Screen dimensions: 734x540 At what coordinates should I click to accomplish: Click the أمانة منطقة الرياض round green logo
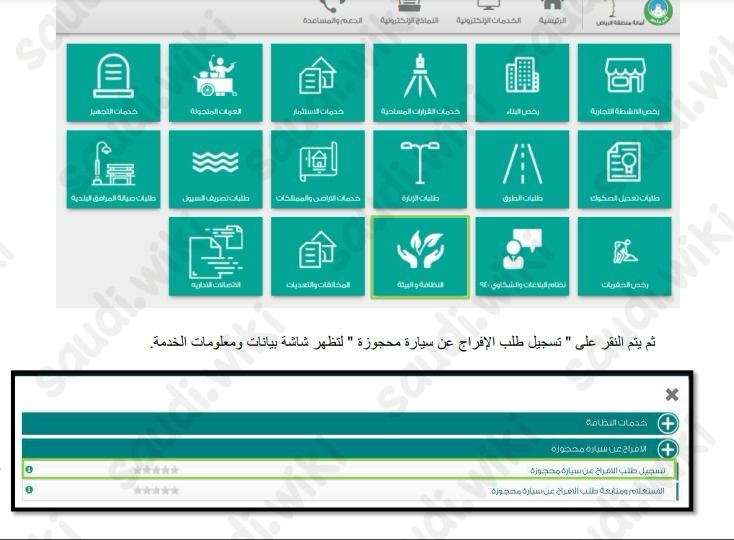[658, 12]
